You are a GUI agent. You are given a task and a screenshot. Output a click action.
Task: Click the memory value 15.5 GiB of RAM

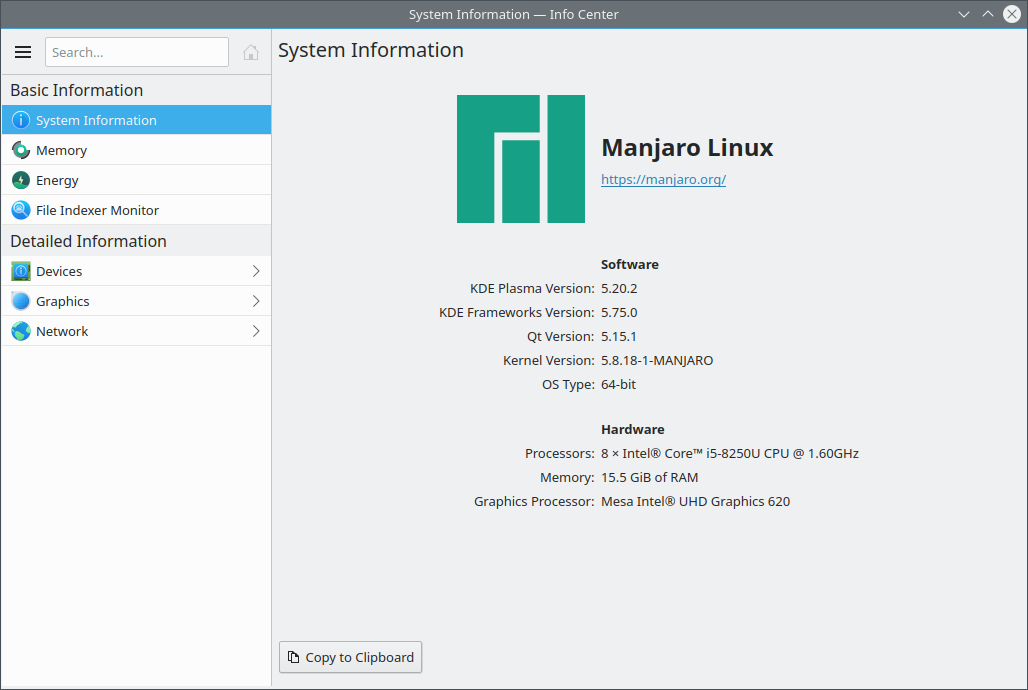coord(650,477)
